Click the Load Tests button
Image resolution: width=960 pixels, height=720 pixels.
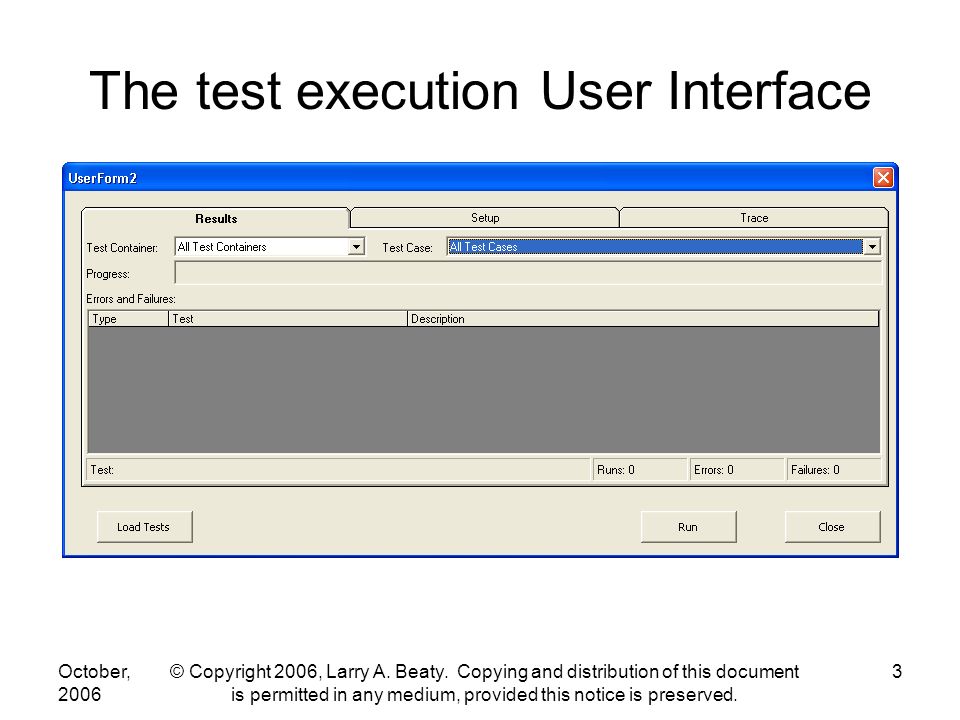tap(144, 527)
